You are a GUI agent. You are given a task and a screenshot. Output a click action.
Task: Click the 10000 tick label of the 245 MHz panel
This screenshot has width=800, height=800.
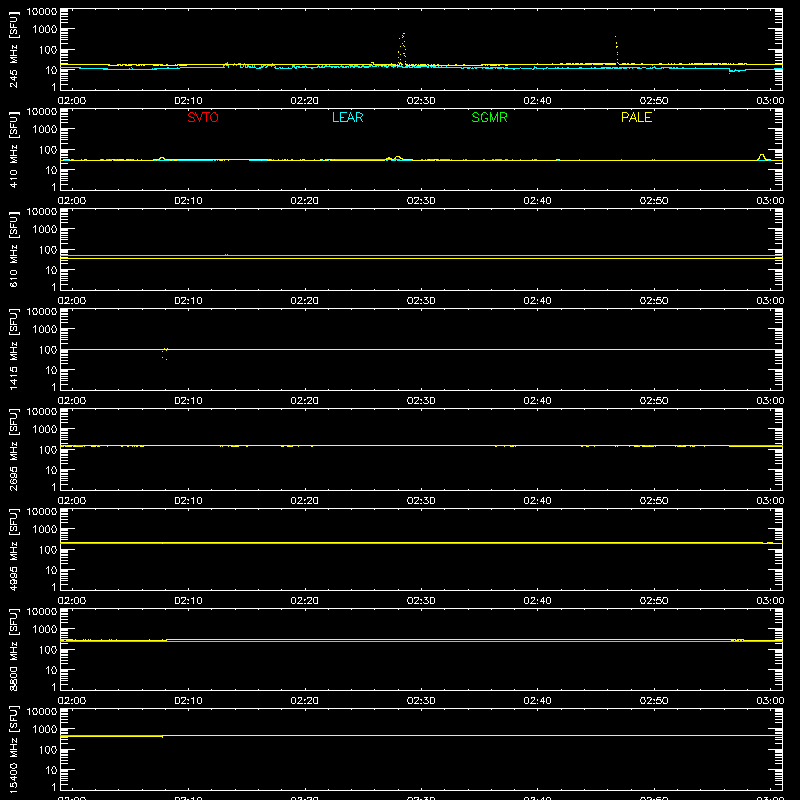point(42,11)
